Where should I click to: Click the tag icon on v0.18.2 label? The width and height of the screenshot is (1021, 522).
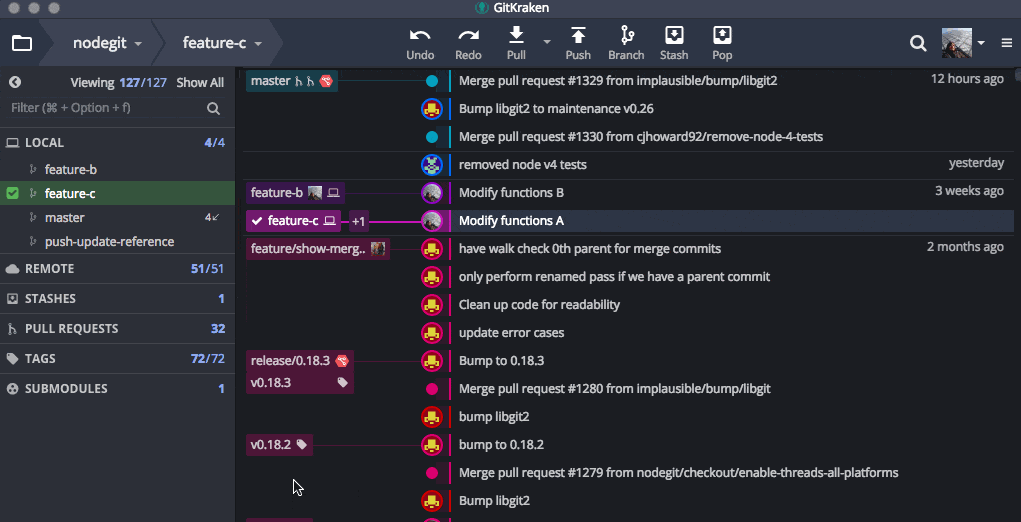301,445
